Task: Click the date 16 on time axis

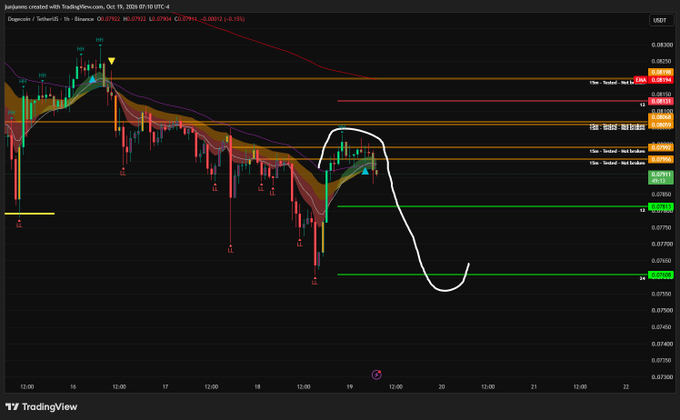Action: 73,387
